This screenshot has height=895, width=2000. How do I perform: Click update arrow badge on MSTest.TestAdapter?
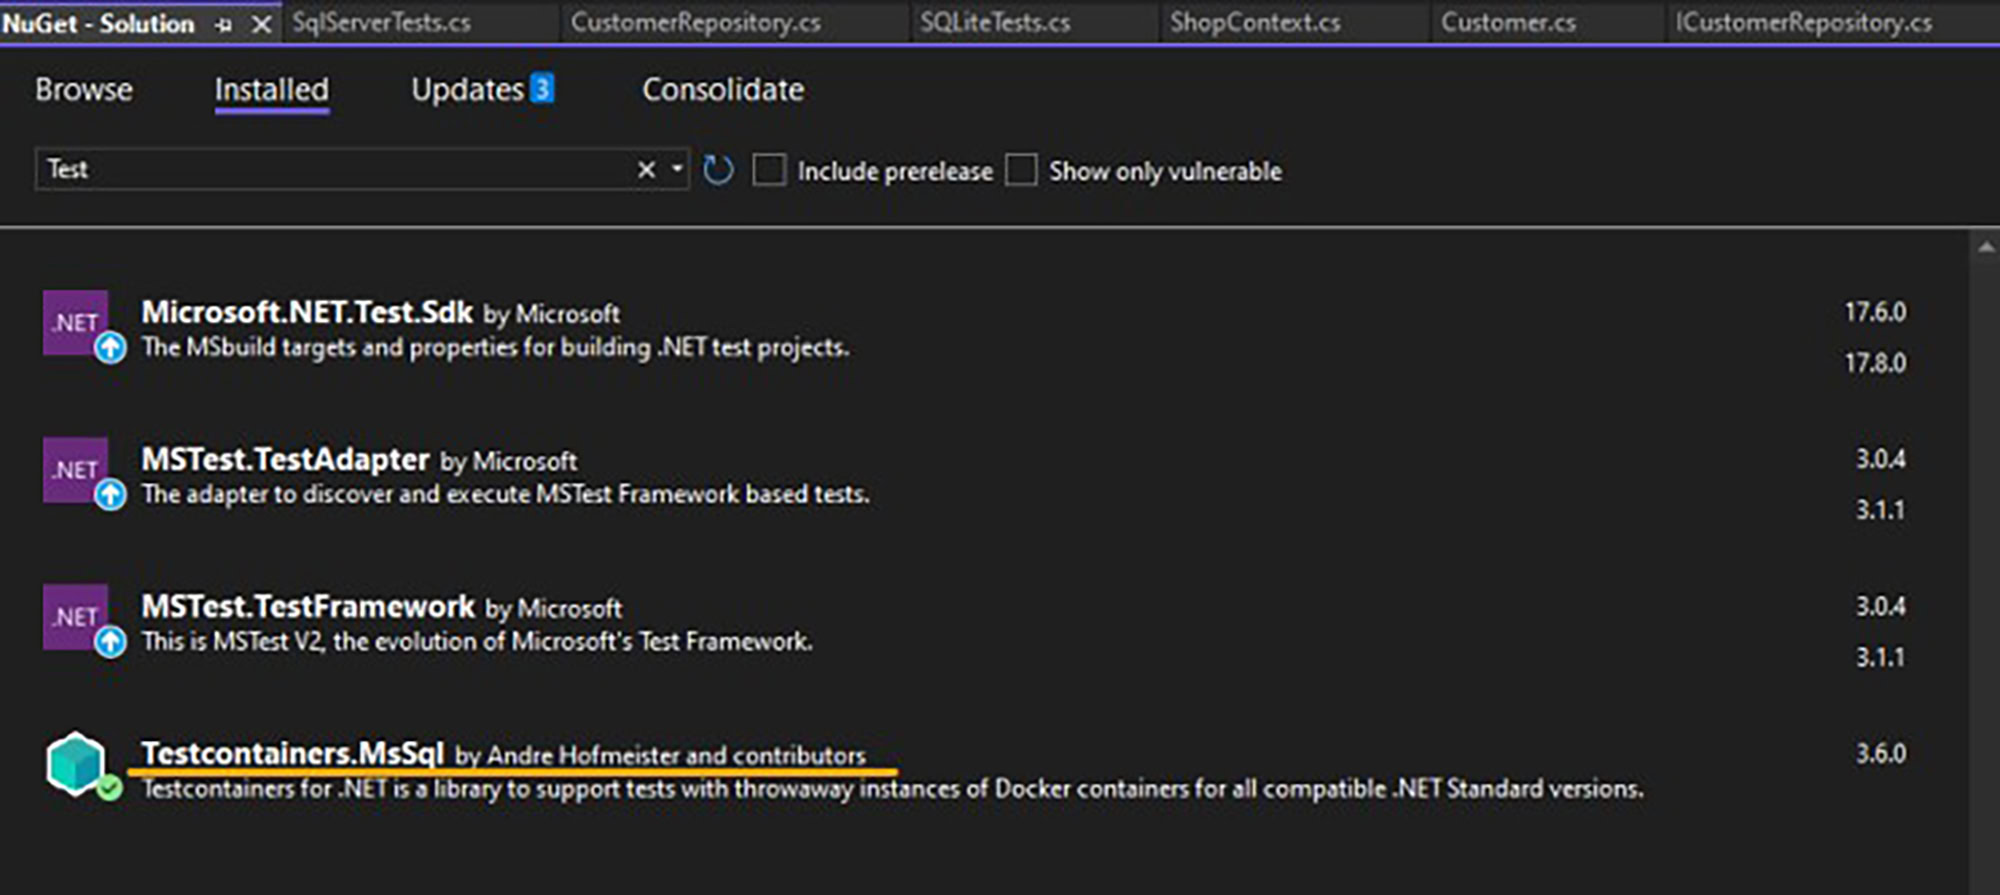point(110,495)
